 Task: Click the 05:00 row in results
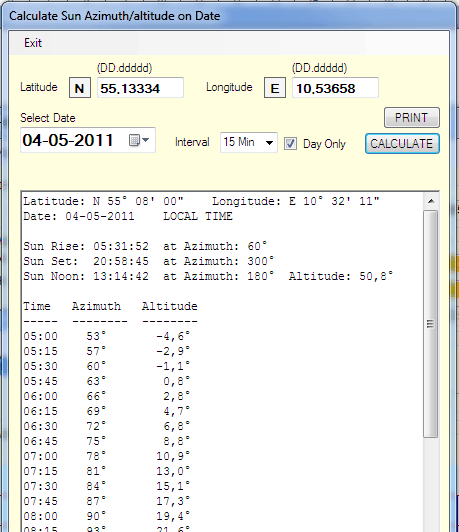107,336
